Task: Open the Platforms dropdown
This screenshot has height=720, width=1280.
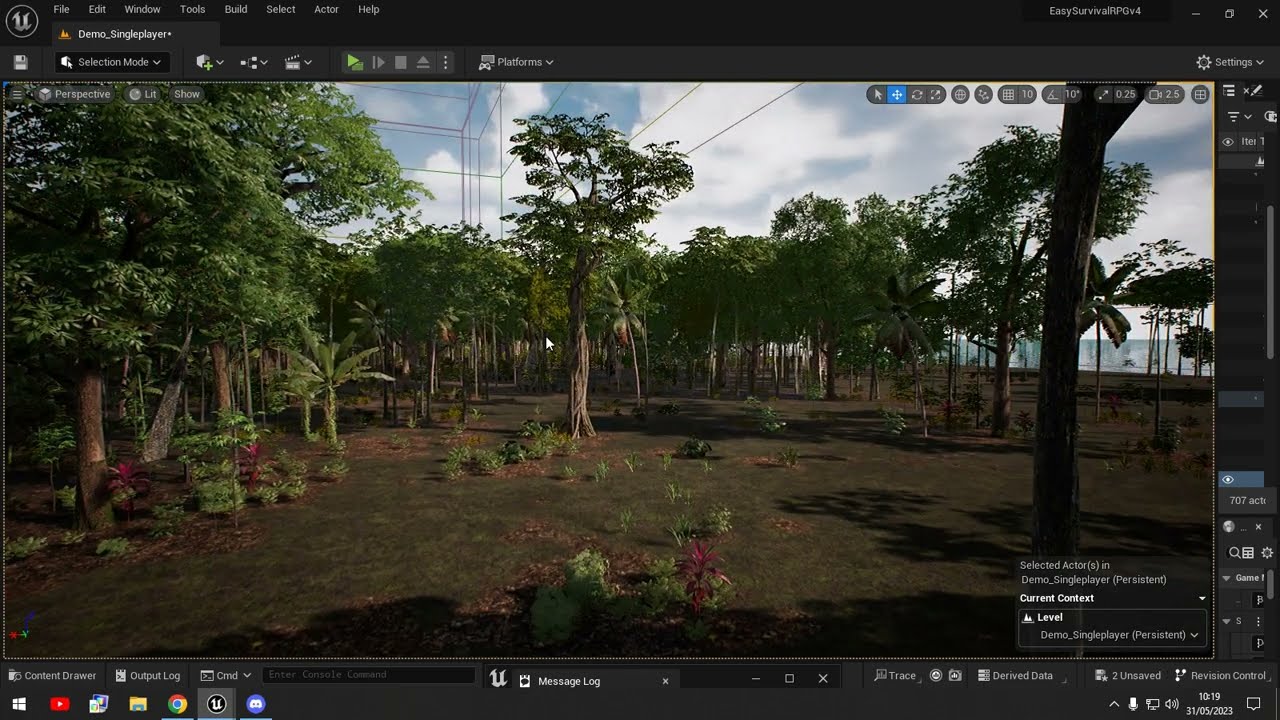Action: click(516, 62)
